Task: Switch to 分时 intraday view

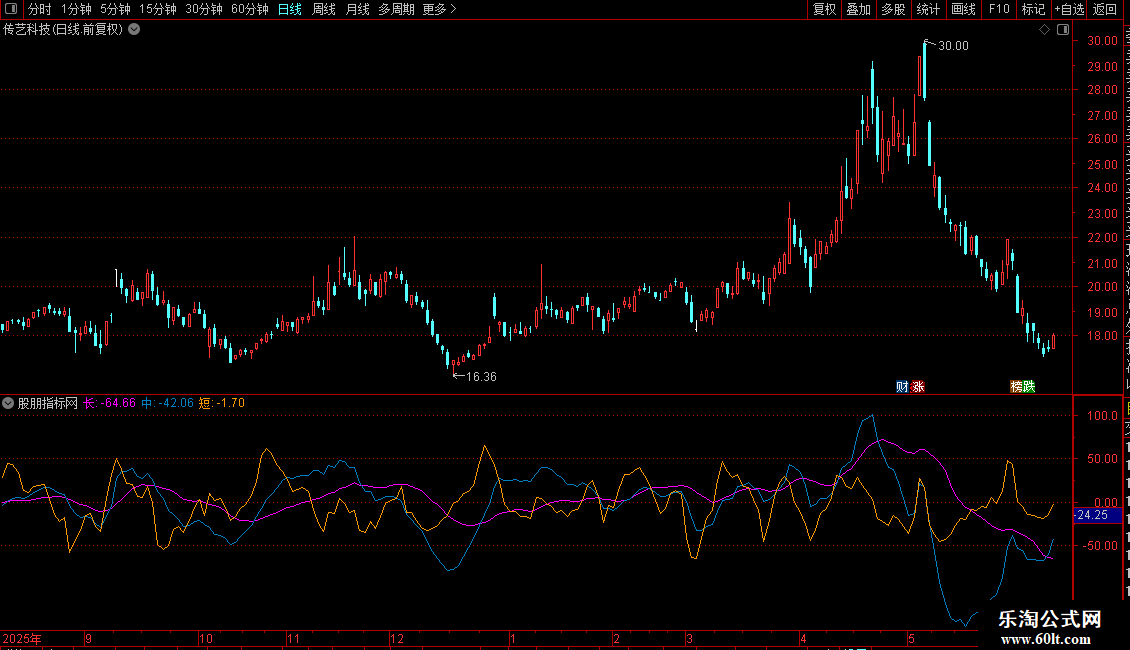Action: (x=40, y=9)
